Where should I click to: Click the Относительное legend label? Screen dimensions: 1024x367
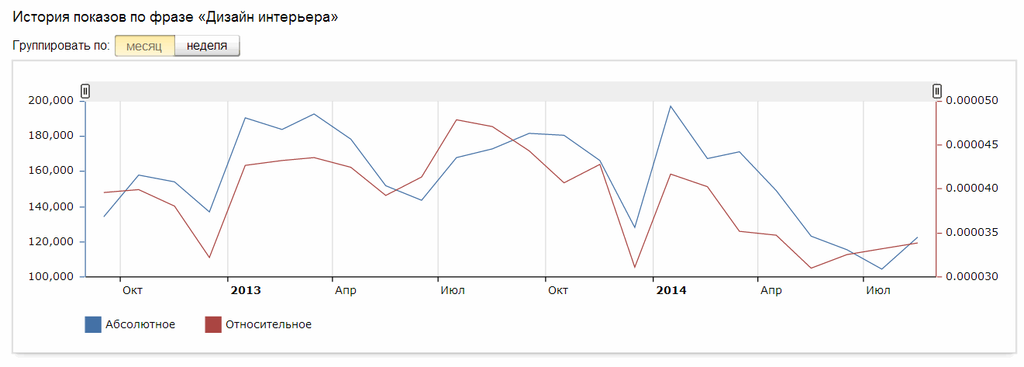click(x=268, y=325)
